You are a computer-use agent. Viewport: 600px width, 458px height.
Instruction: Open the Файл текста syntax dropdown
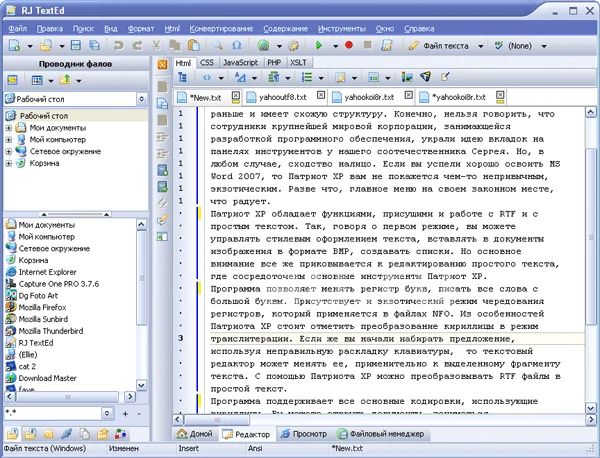[481, 46]
